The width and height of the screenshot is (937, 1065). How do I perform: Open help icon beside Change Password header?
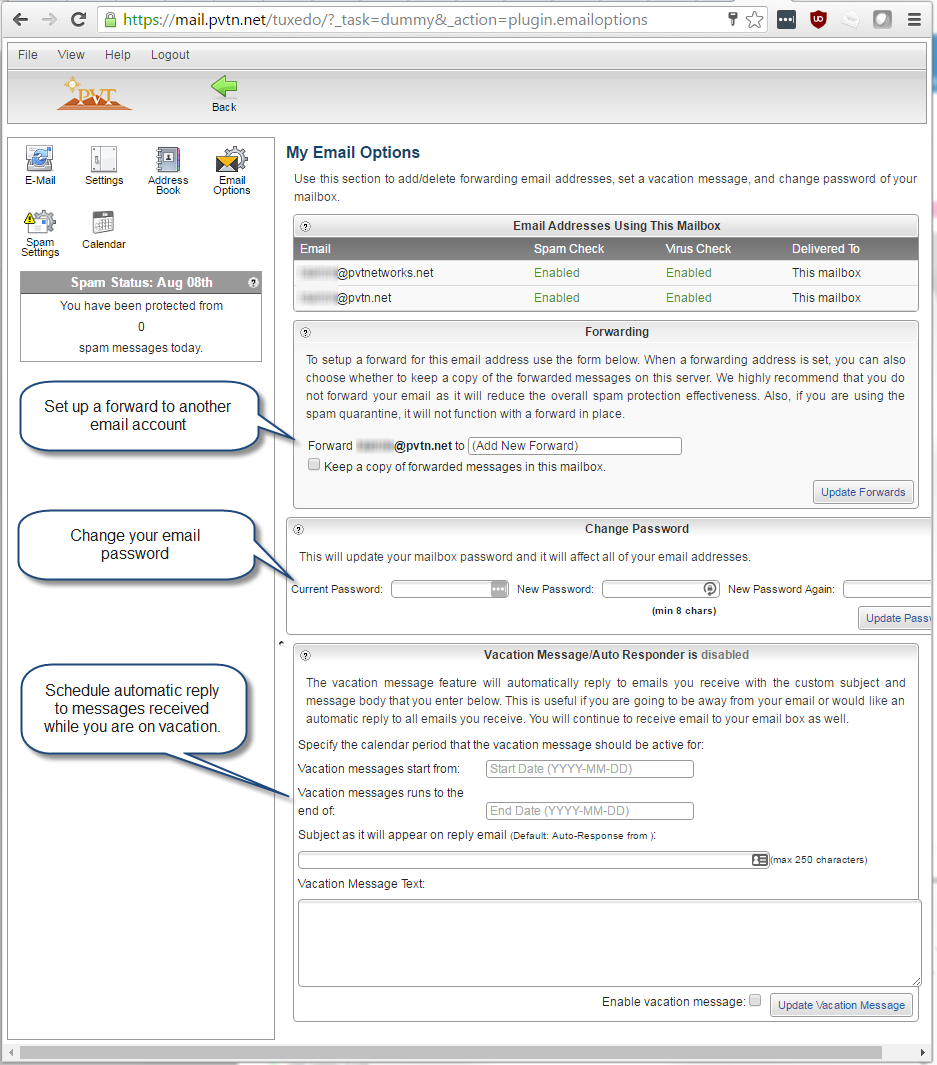coord(299,529)
